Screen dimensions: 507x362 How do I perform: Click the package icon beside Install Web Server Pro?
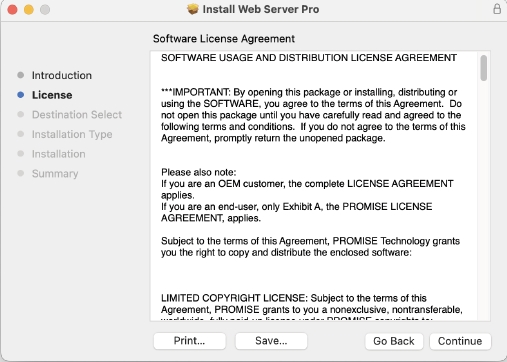click(193, 9)
